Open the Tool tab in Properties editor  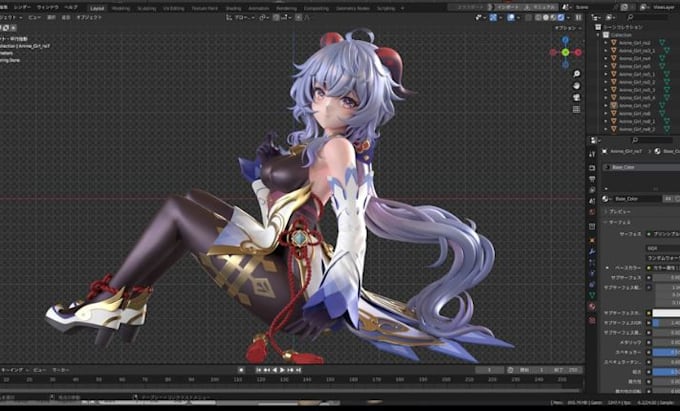pos(592,154)
